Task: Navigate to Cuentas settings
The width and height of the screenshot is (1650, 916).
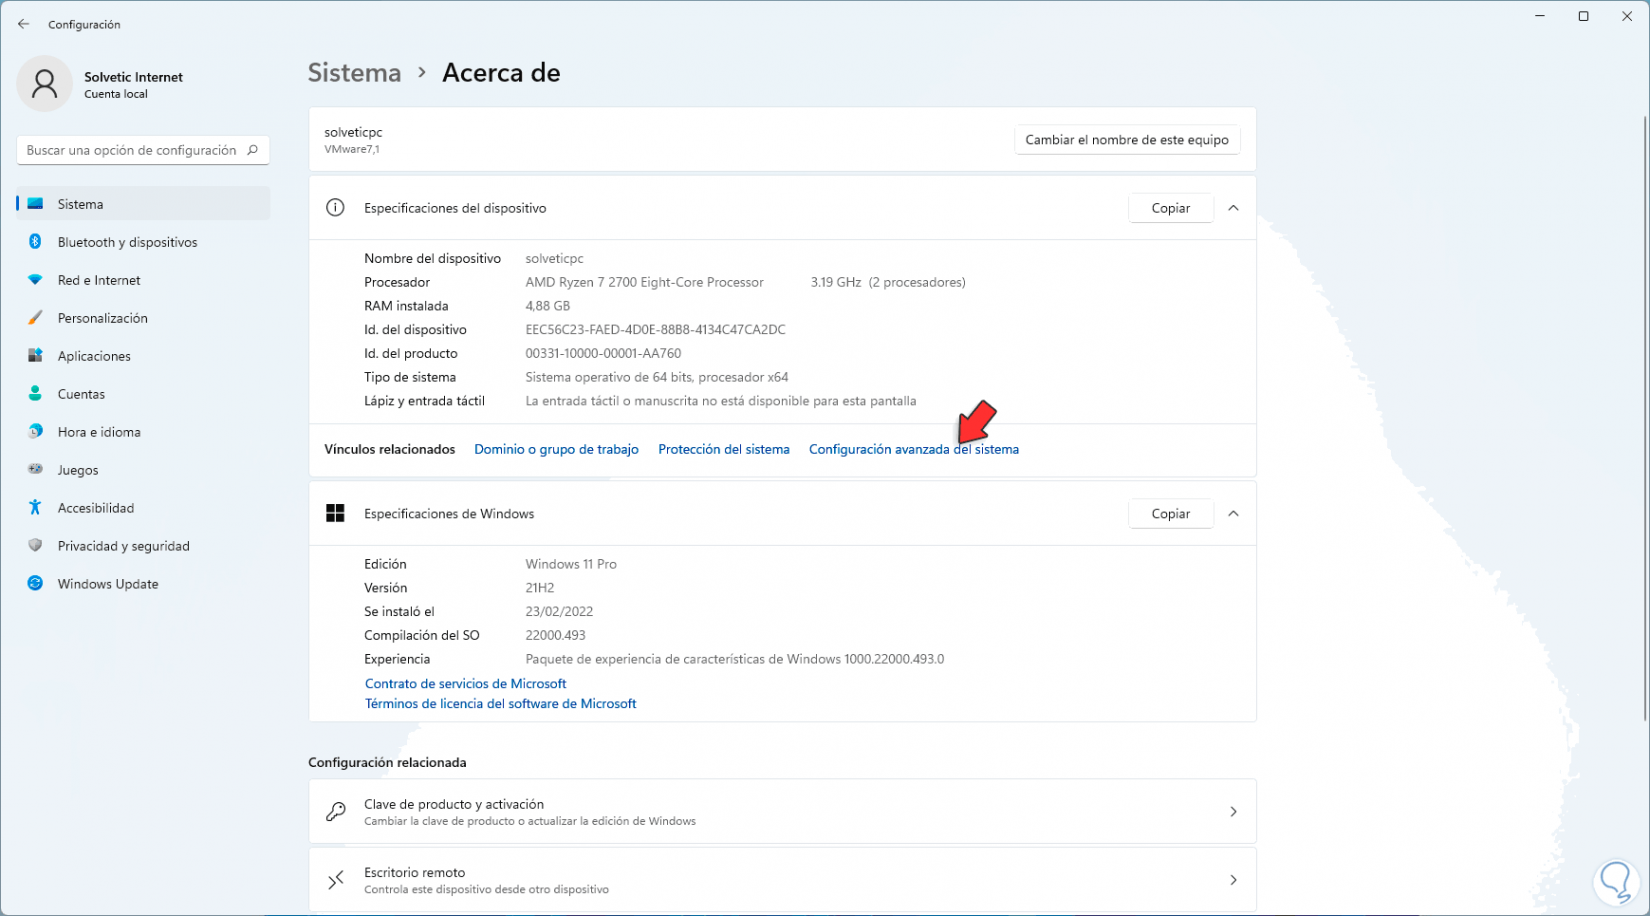Action: 143,394
